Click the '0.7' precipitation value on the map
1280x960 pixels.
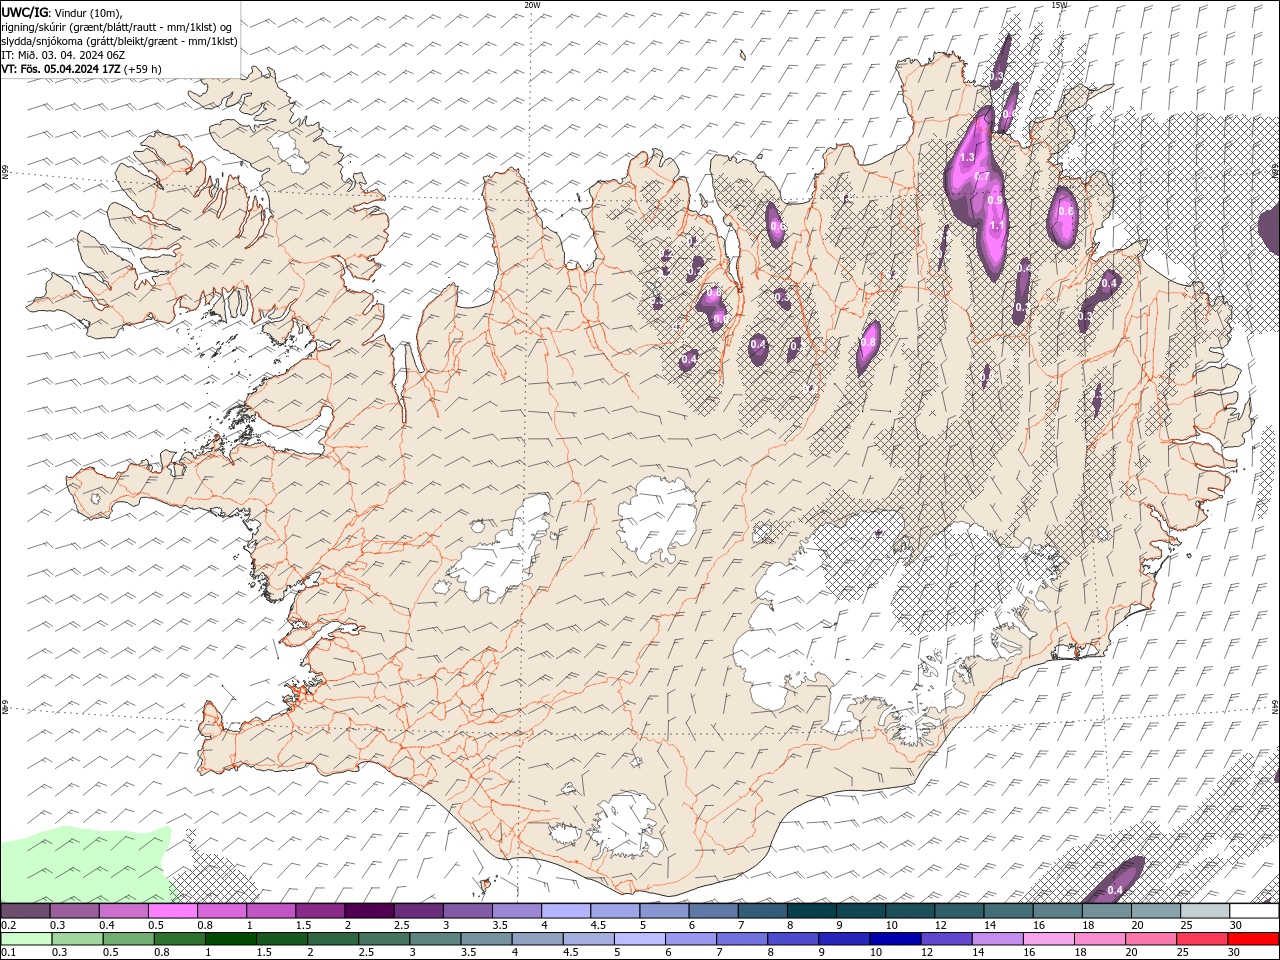click(x=982, y=177)
